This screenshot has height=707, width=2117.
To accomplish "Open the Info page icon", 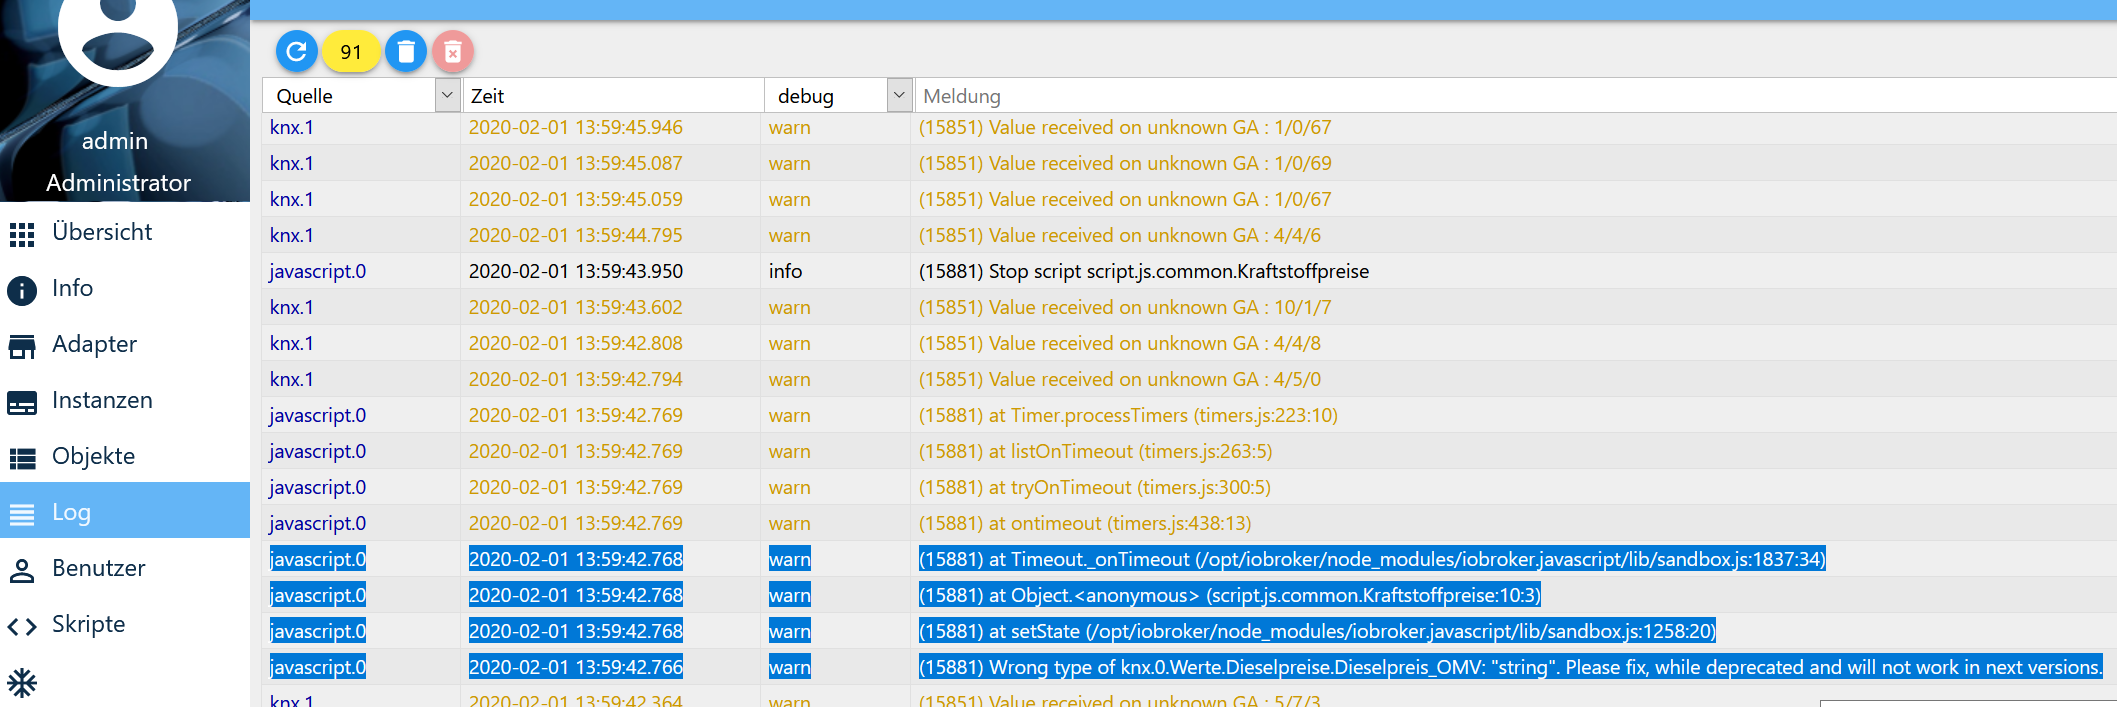I will coord(22,290).
